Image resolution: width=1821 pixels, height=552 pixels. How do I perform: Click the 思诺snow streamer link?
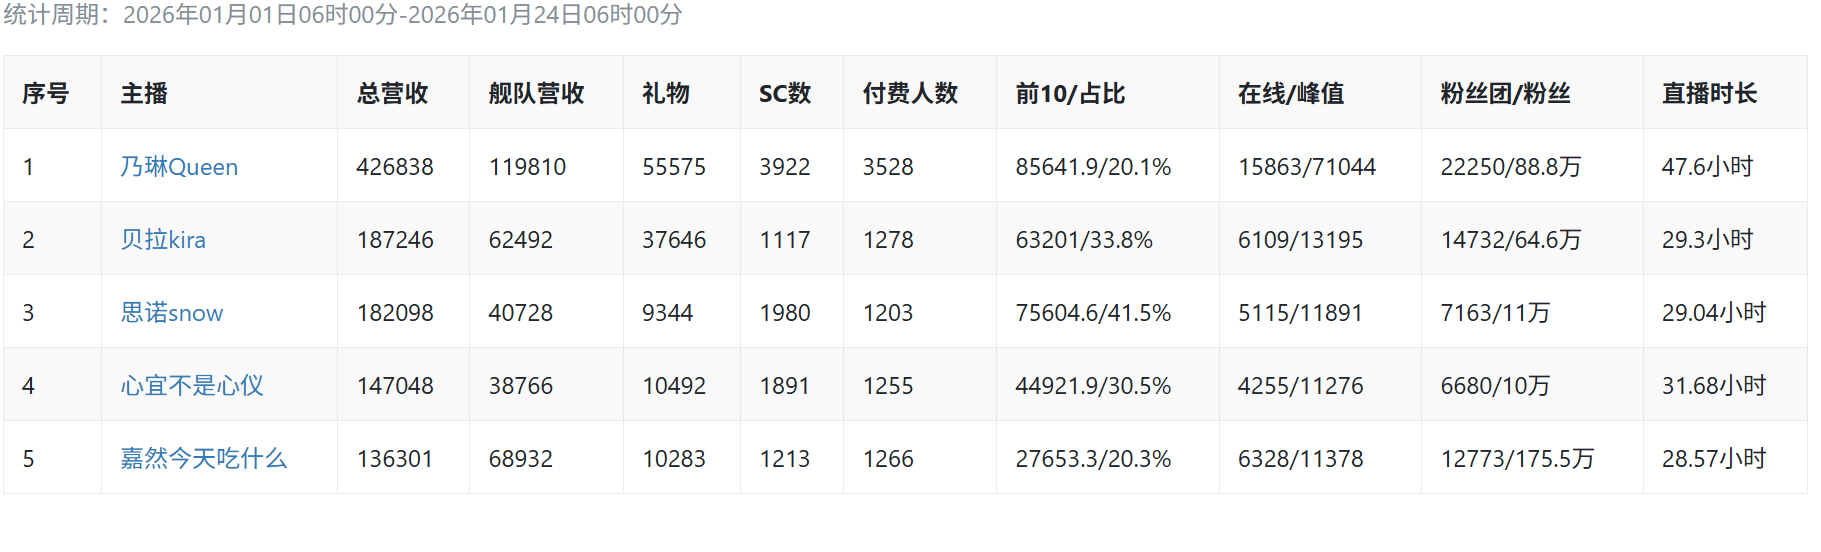171,313
